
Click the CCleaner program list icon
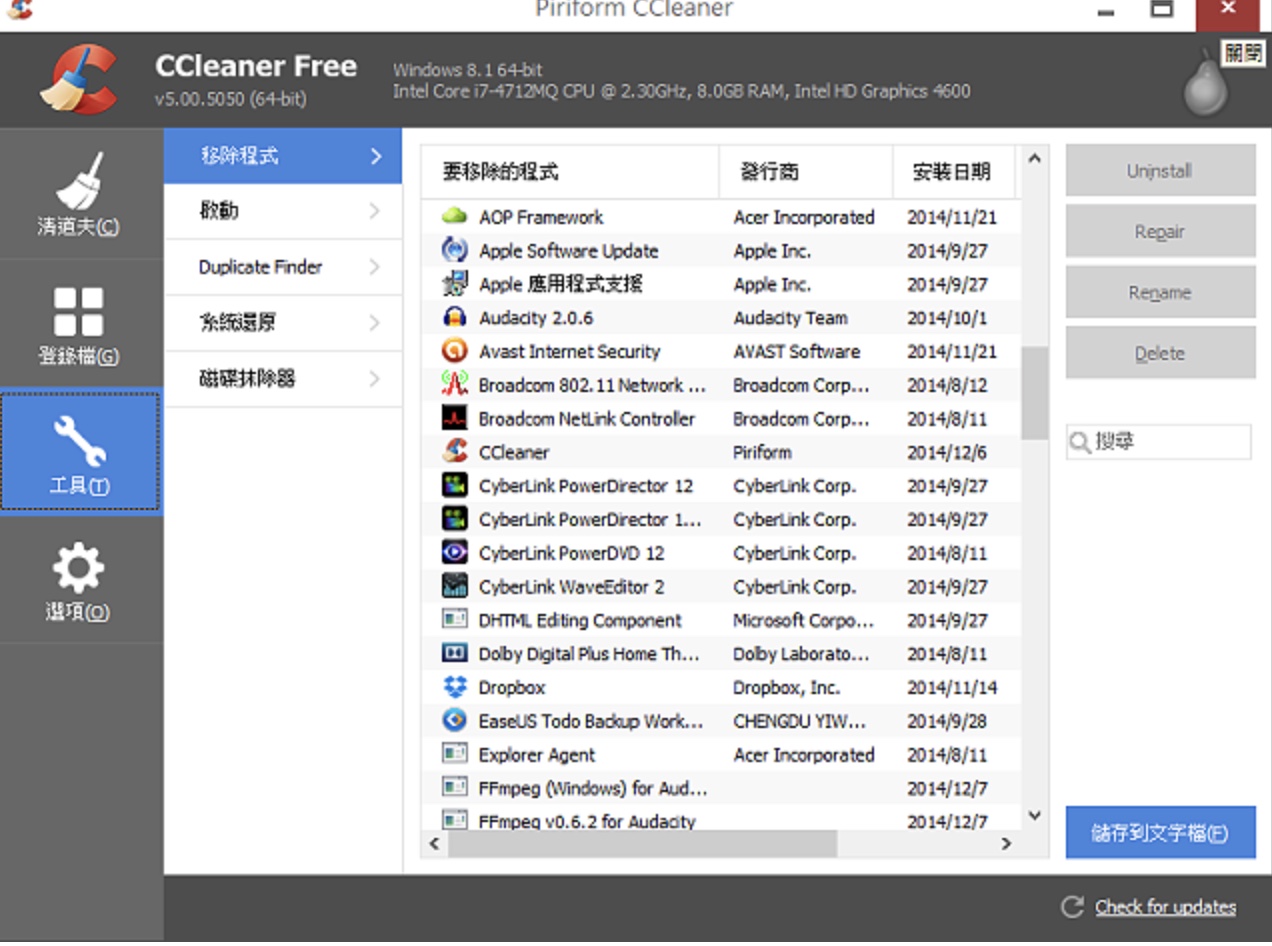tap(455, 451)
